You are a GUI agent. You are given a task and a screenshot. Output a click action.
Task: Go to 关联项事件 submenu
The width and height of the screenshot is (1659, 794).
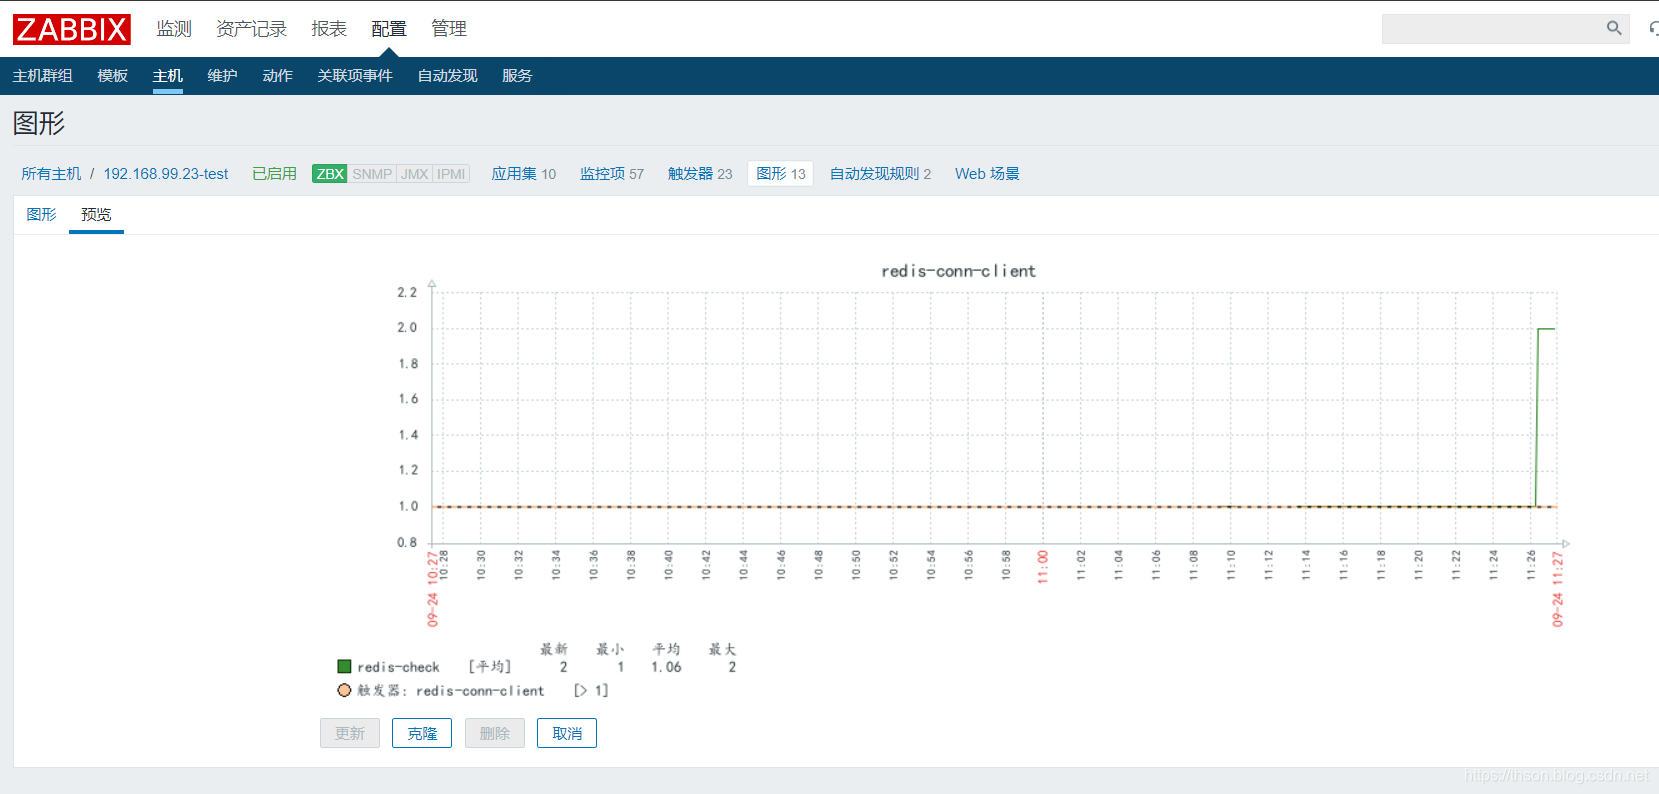coord(355,76)
